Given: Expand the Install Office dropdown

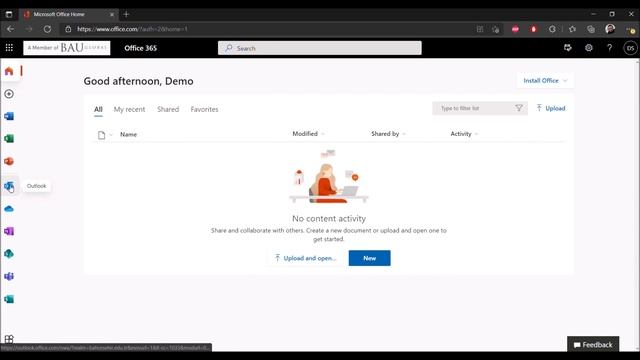Looking at the screenshot, I should [545, 80].
